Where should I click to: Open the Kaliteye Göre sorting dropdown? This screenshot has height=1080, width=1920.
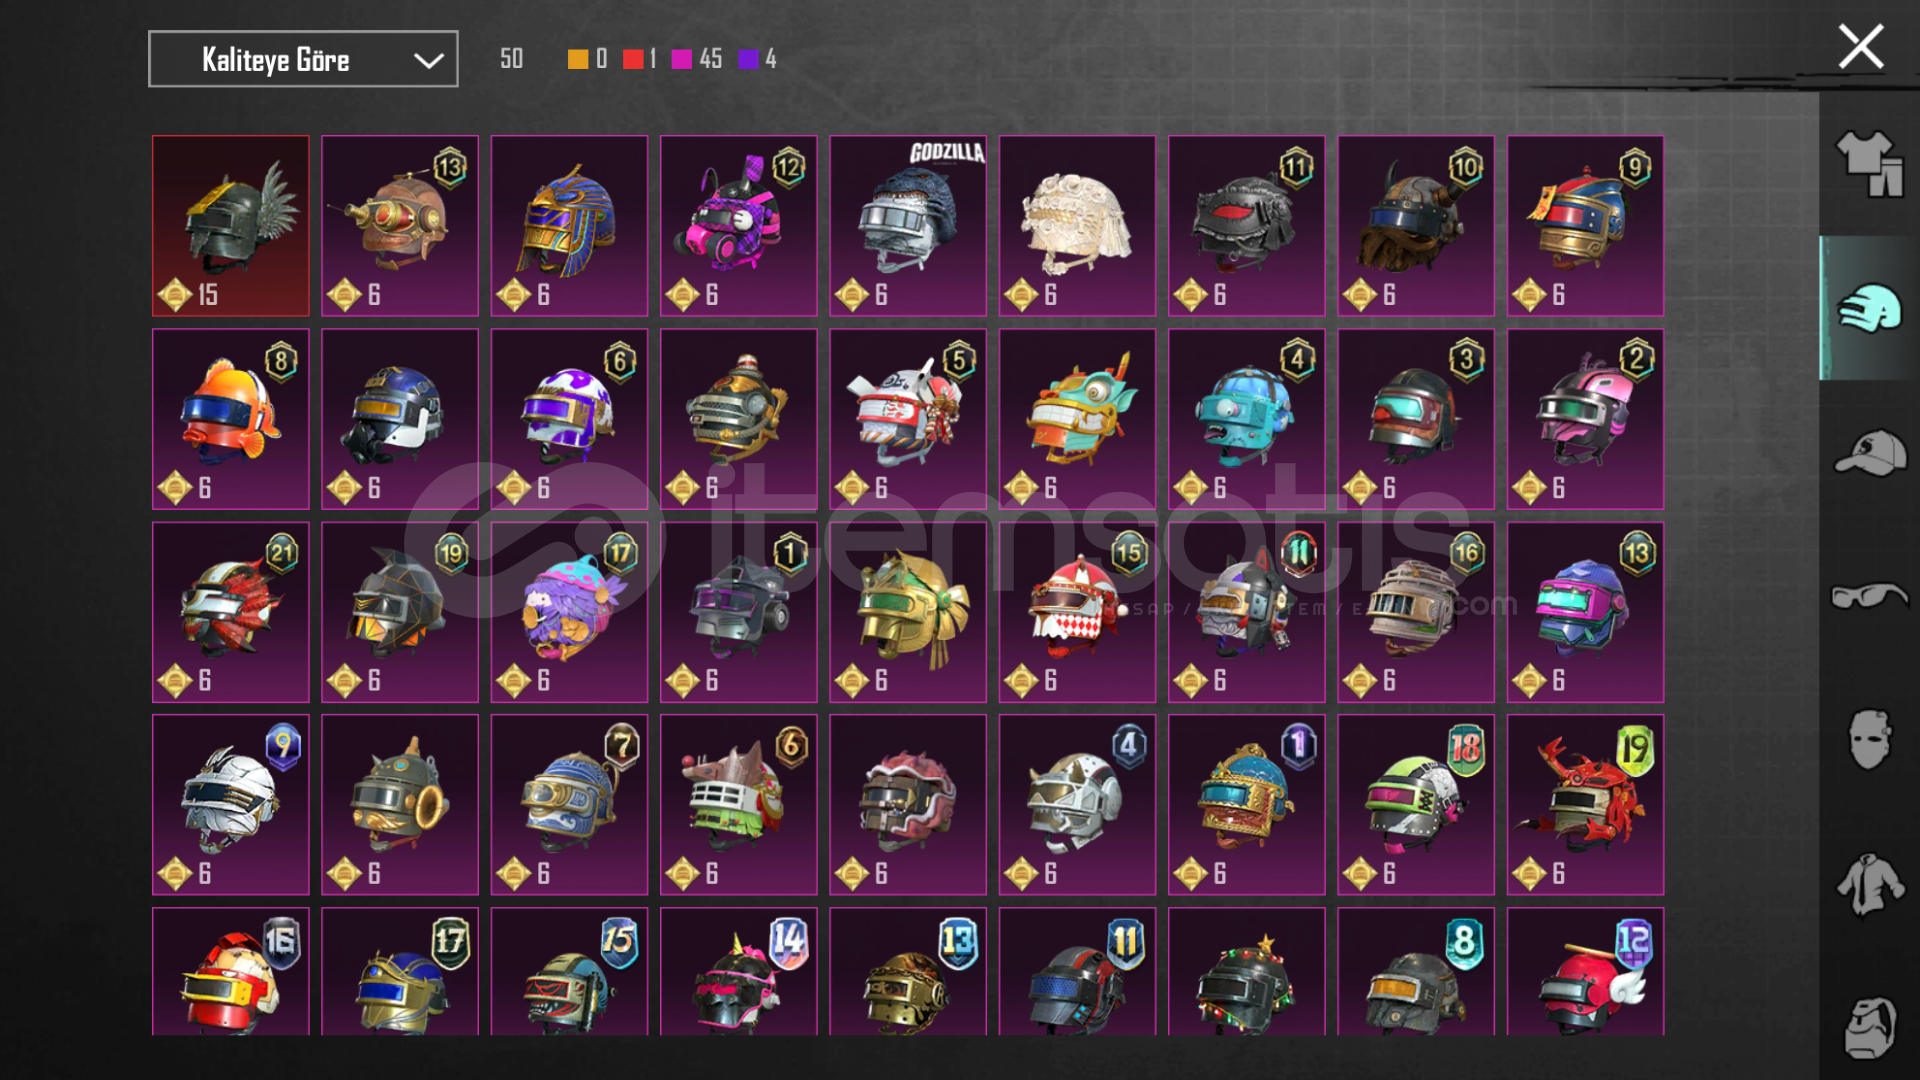[x=303, y=59]
